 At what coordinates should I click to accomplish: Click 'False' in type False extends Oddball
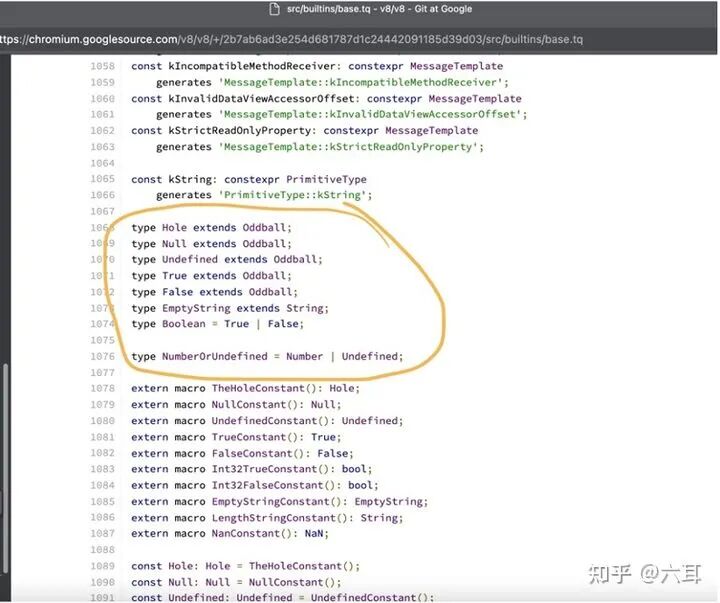[x=177, y=292]
